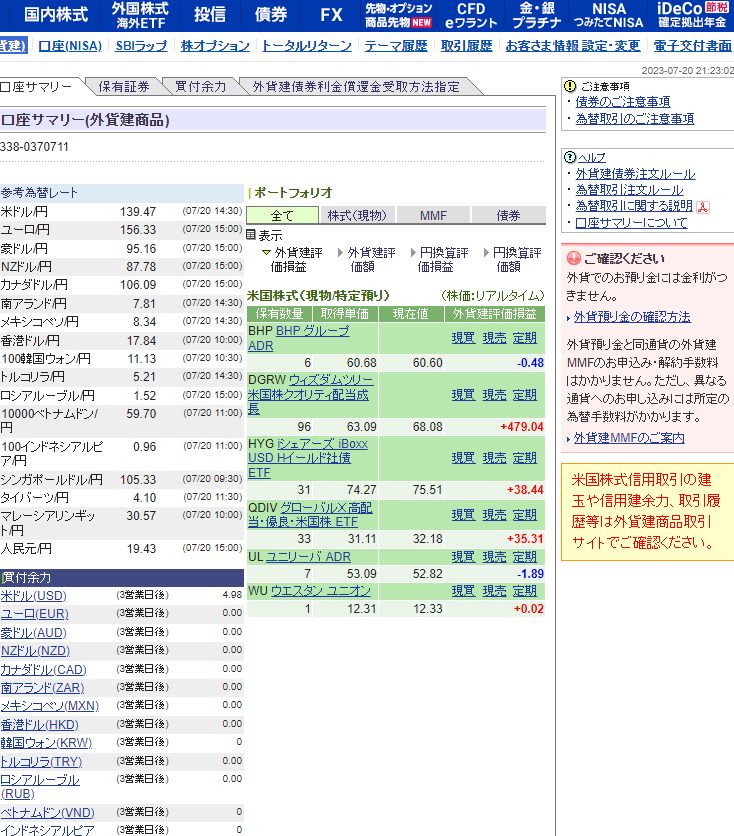Click 現売 for DGRW
734x836 pixels.
coord(494,395)
